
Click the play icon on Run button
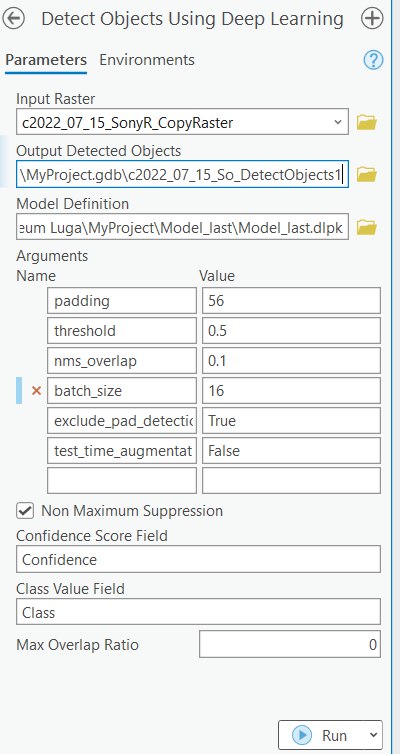click(302, 735)
